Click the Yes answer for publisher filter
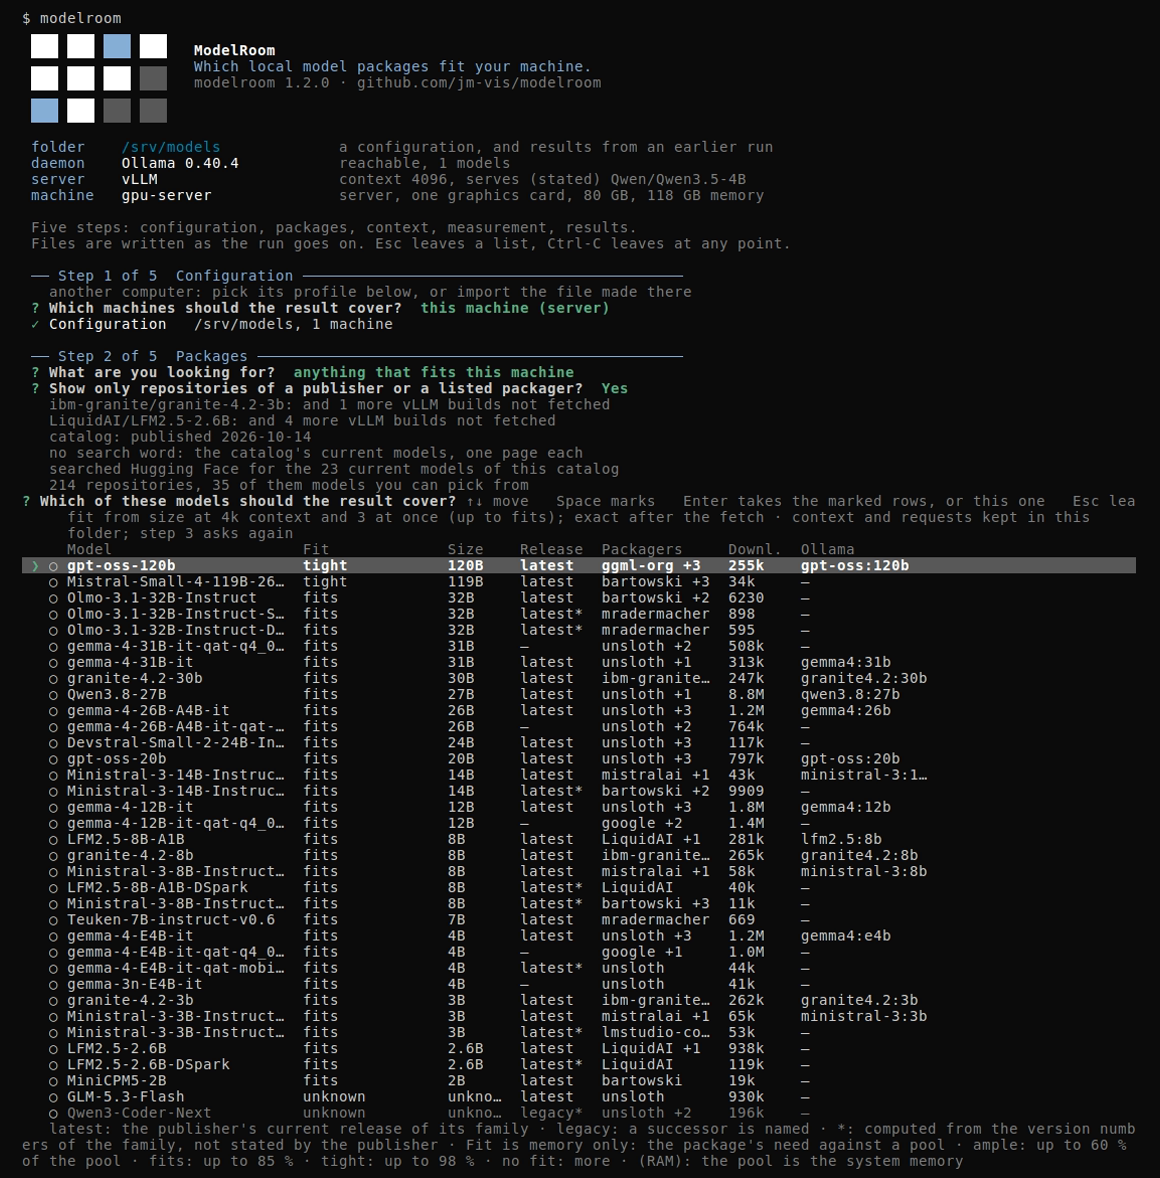Image resolution: width=1160 pixels, height=1178 pixels. point(615,388)
